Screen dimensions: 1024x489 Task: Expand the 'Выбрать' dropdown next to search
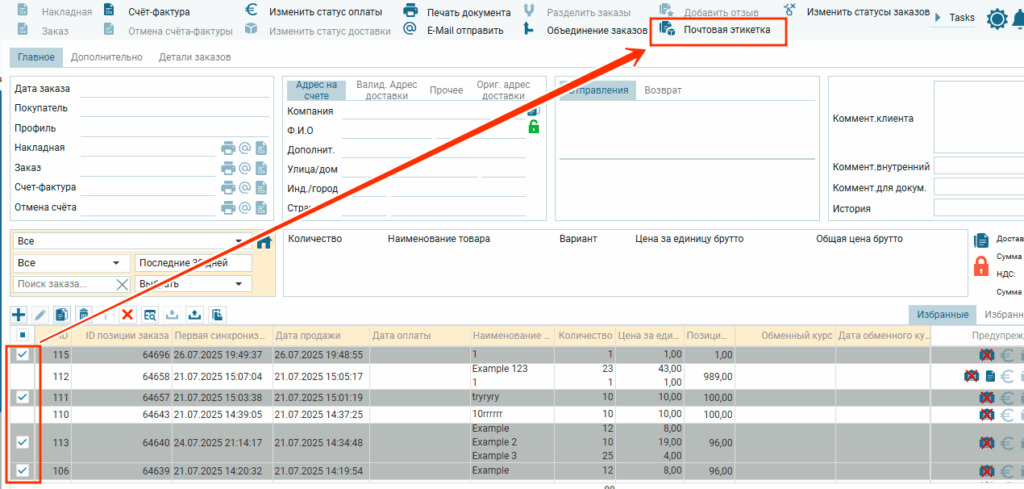pos(193,284)
